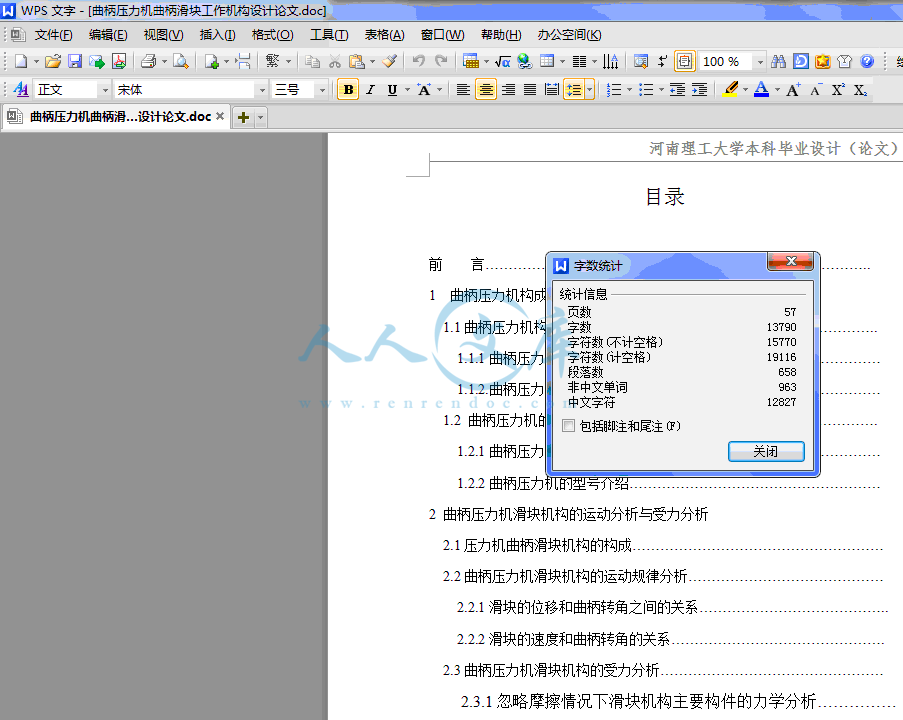903x720 pixels.
Task: Expand the line spacing dropdown arrow
Action: [589, 90]
